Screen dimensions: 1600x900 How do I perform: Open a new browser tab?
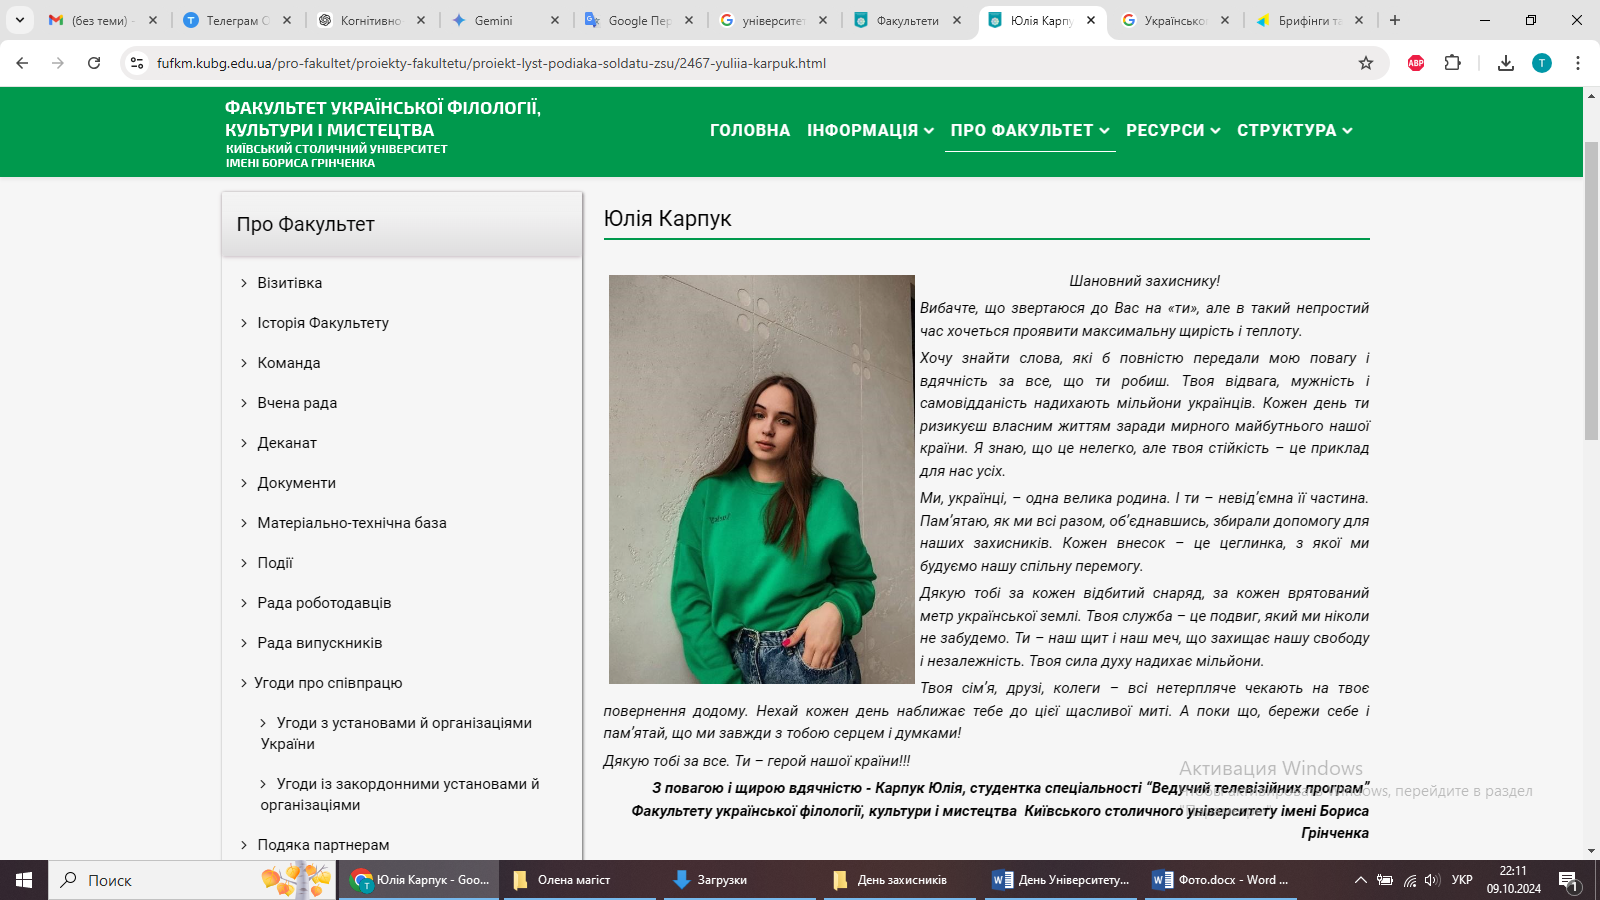tap(1395, 20)
